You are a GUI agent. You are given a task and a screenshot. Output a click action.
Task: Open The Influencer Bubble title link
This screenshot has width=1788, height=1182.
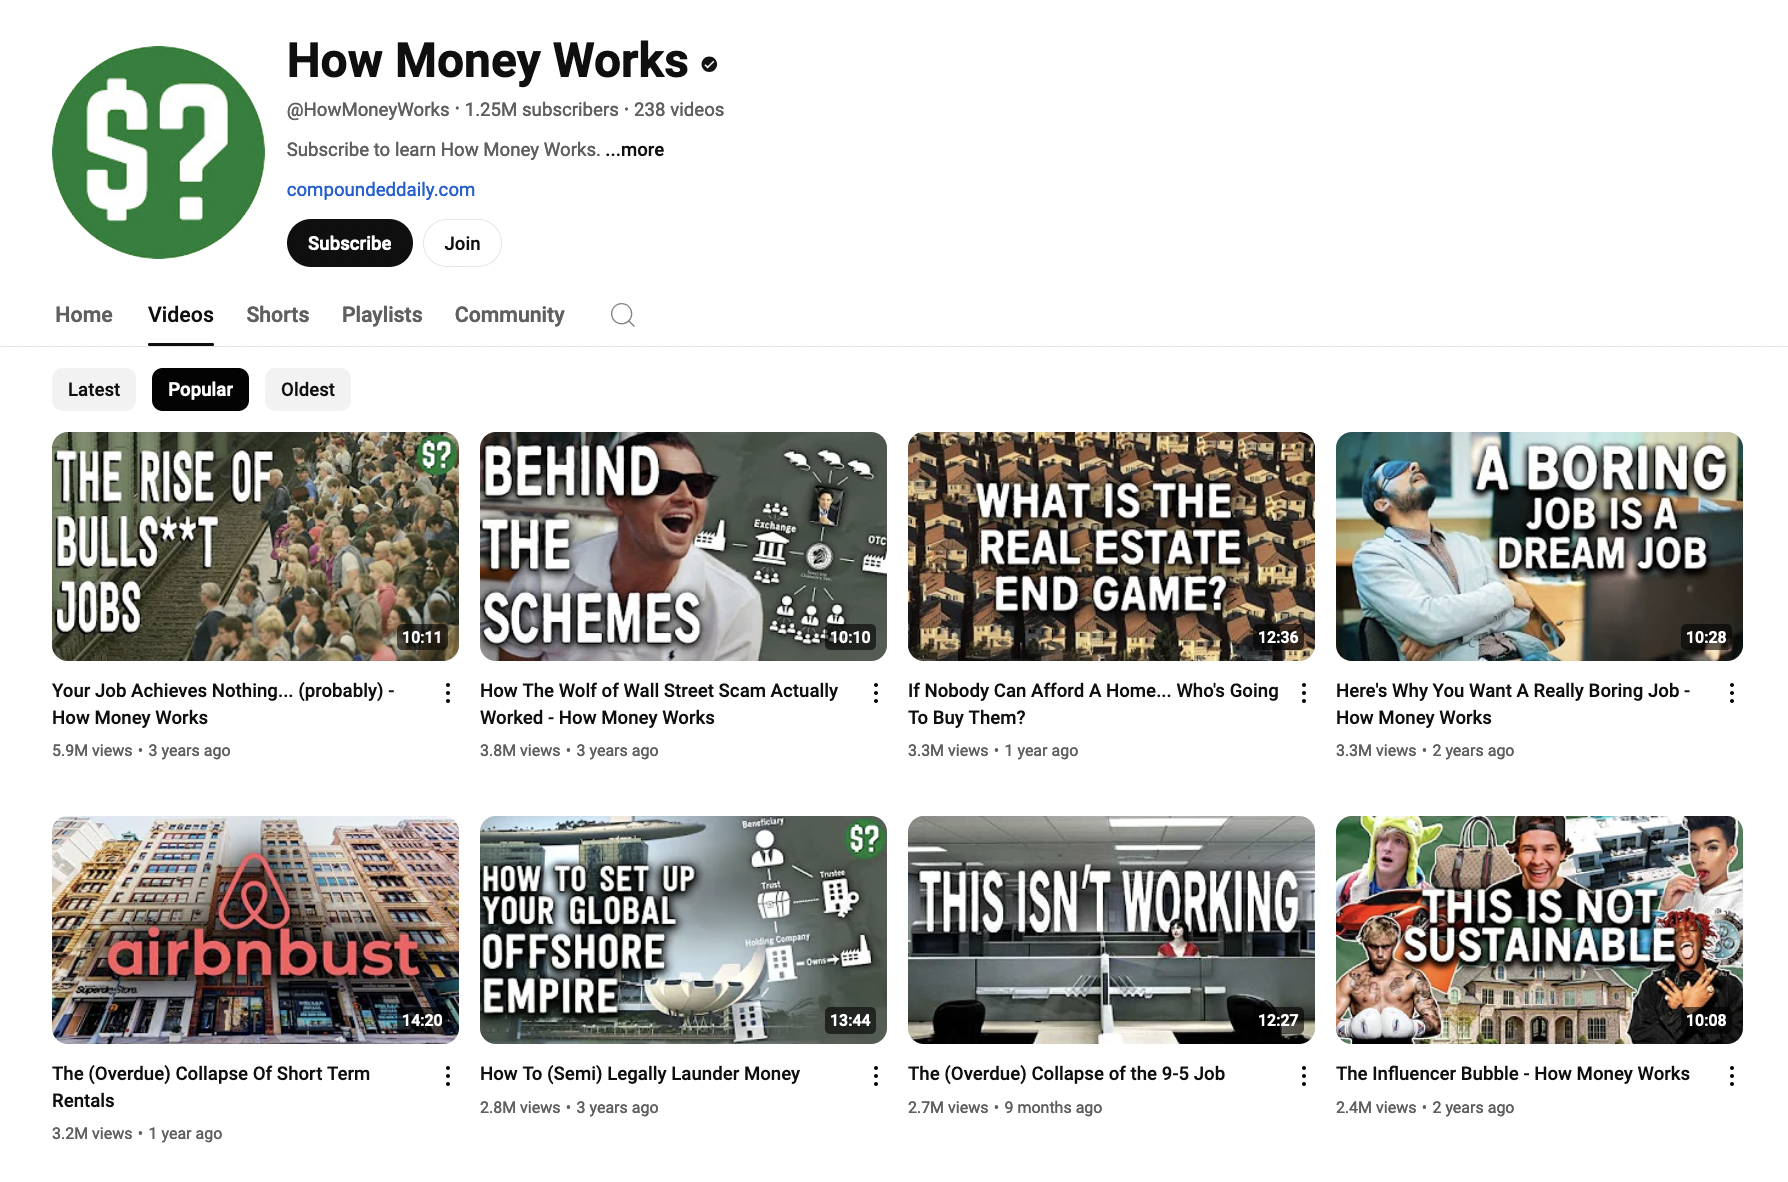tap(1513, 1074)
